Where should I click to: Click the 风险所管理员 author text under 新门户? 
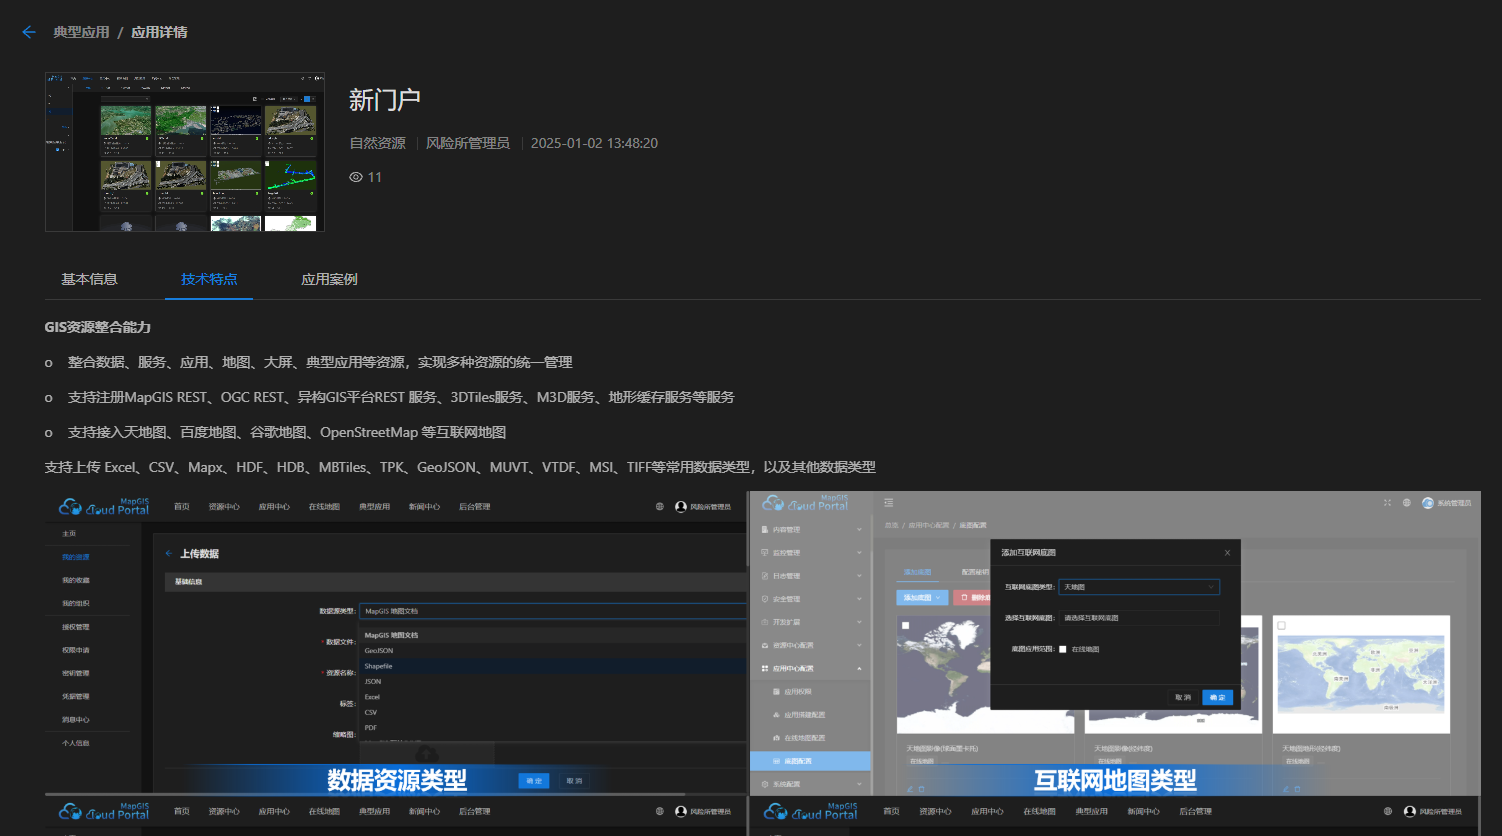(x=468, y=143)
